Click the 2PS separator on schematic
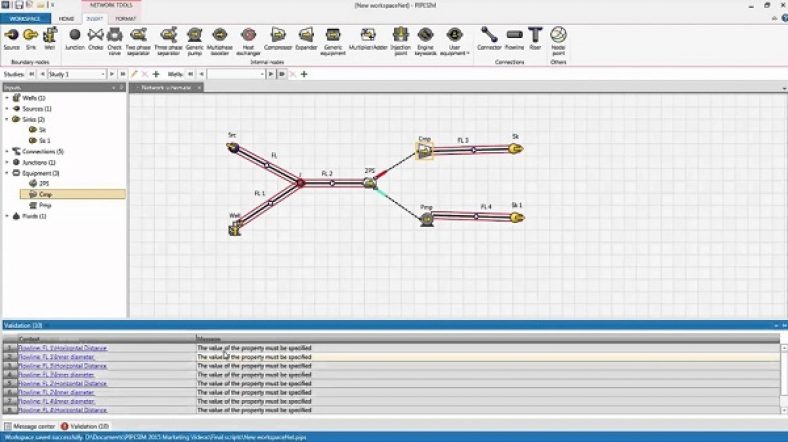 370,183
